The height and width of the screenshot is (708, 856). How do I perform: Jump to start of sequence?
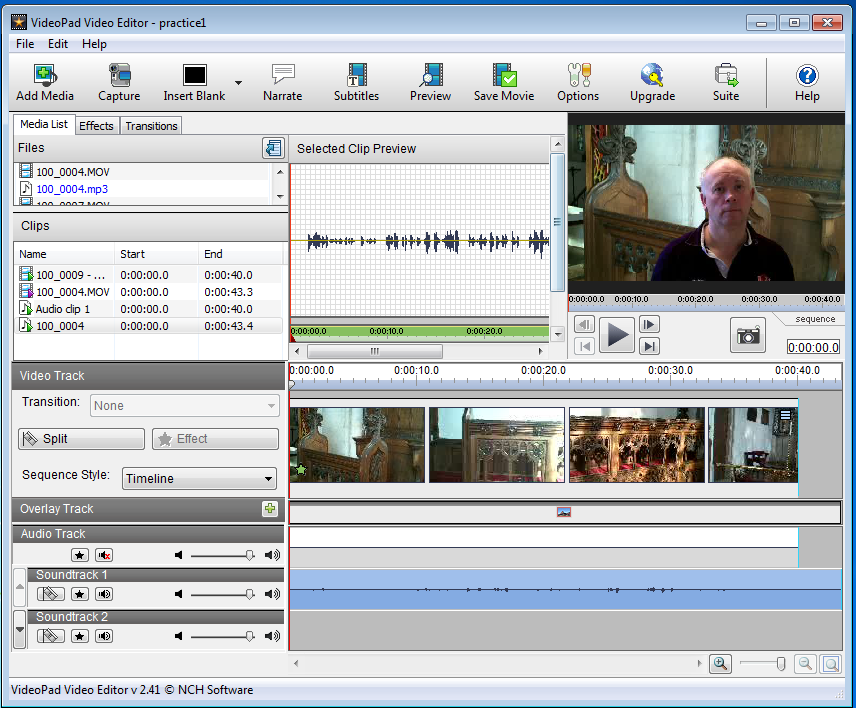point(584,346)
